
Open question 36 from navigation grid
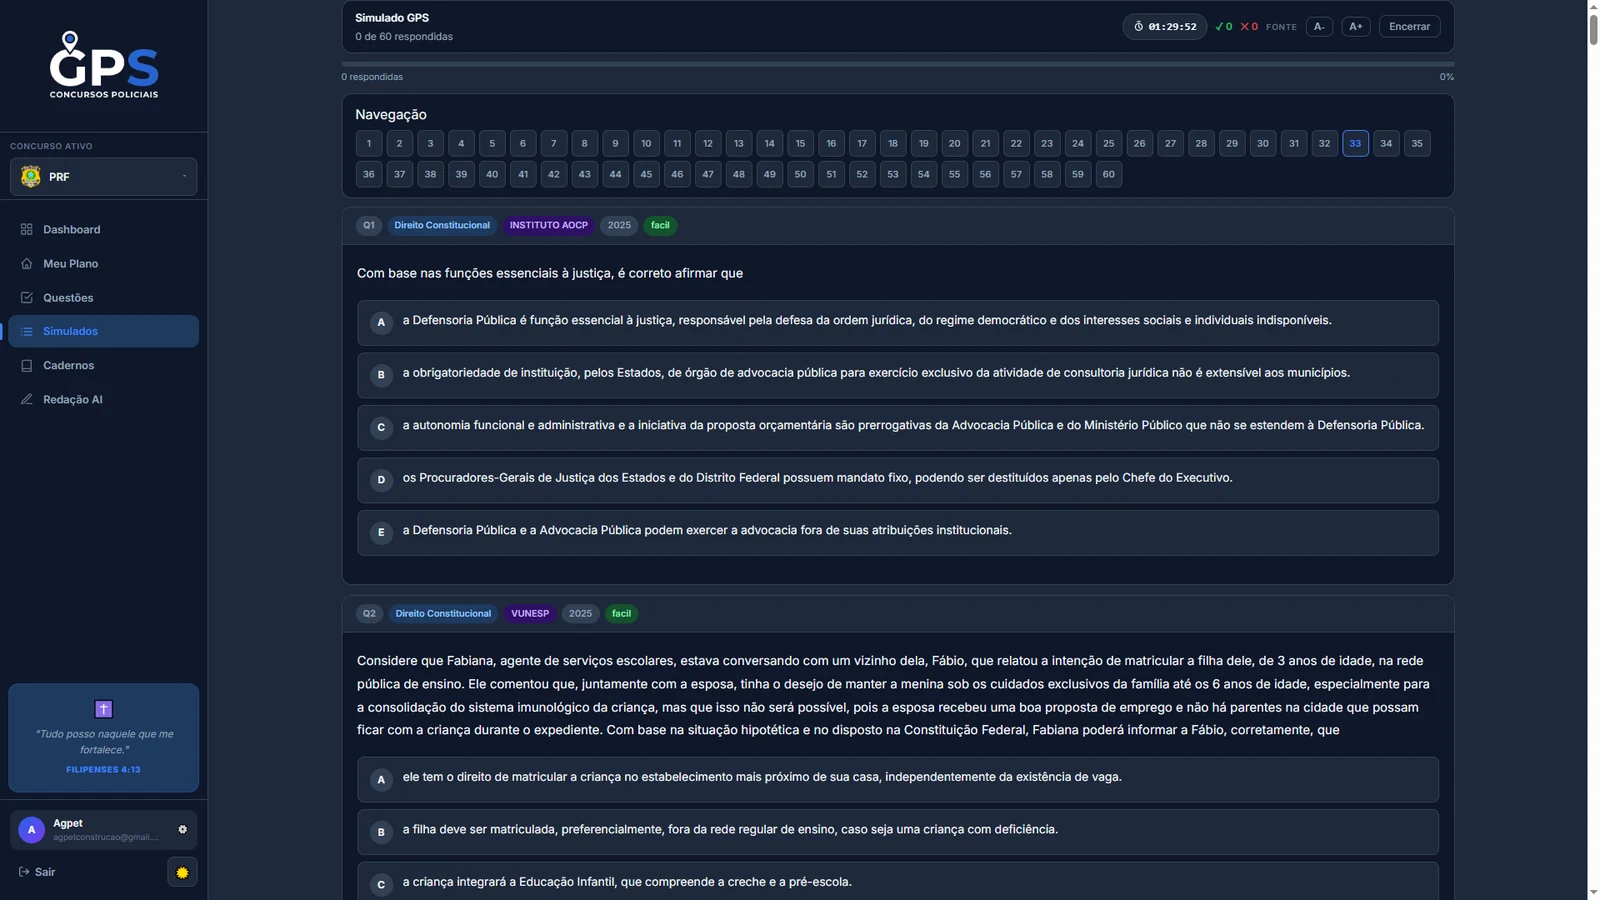point(369,174)
